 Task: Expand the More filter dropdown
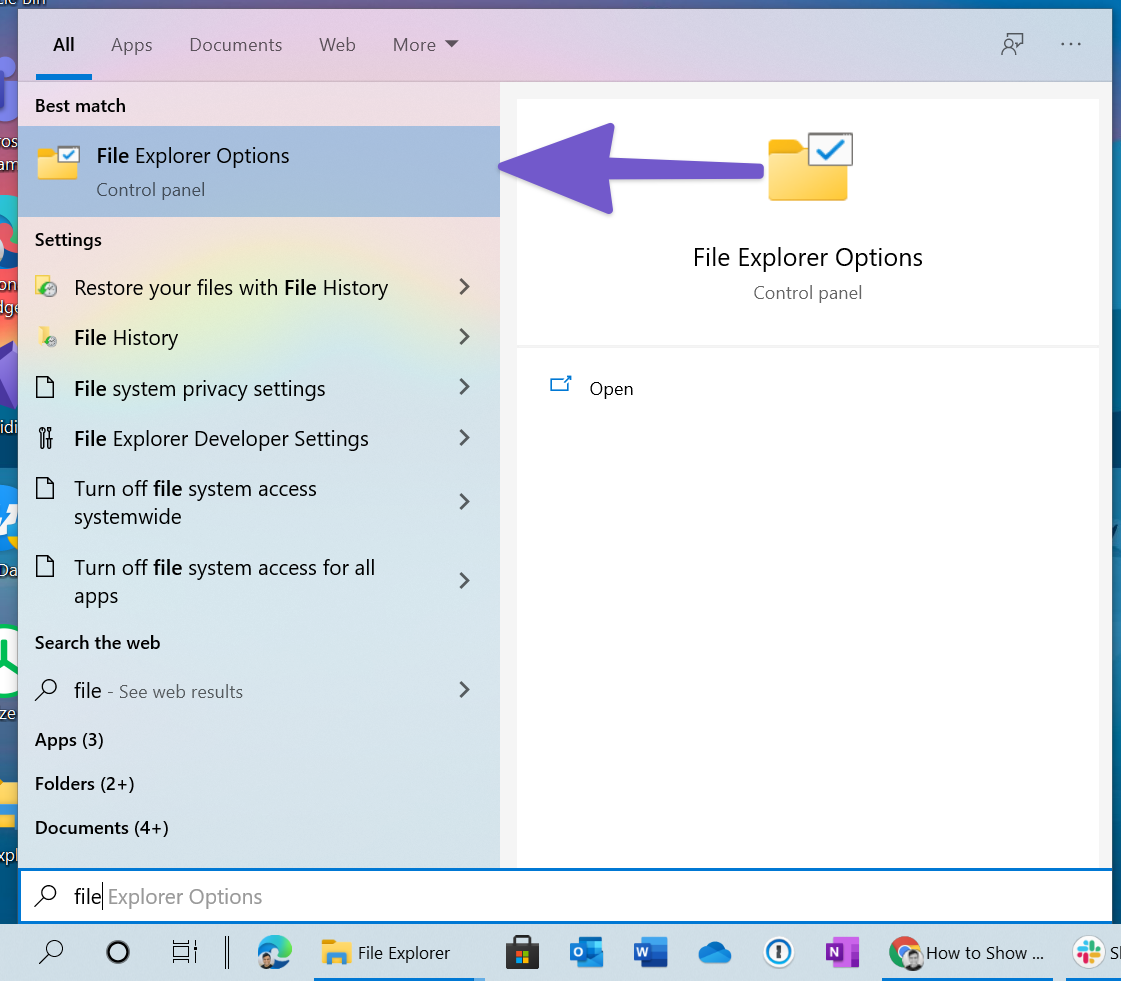pyautogui.click(x=425, y=45)
